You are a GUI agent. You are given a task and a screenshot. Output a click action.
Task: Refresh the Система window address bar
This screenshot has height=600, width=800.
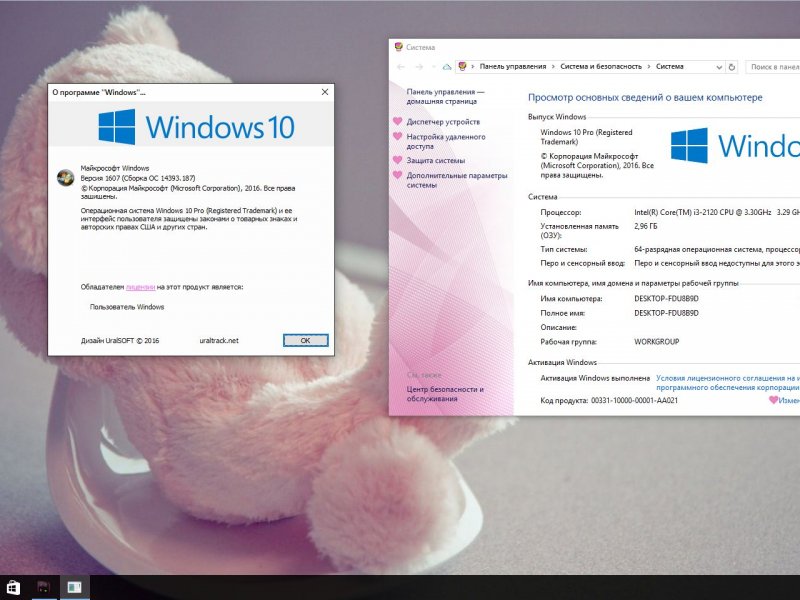pos(732,67)
